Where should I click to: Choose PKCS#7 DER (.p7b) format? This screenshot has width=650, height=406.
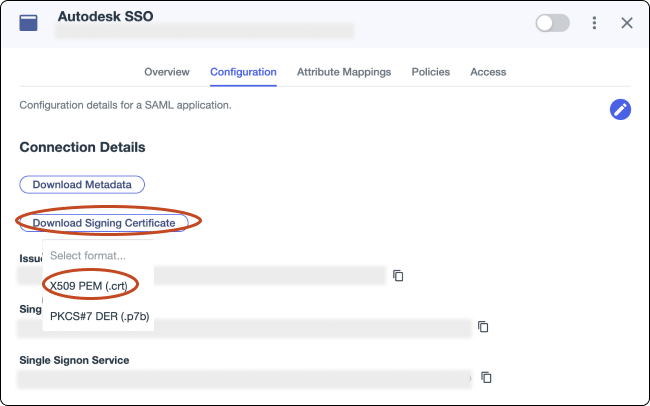99,316
